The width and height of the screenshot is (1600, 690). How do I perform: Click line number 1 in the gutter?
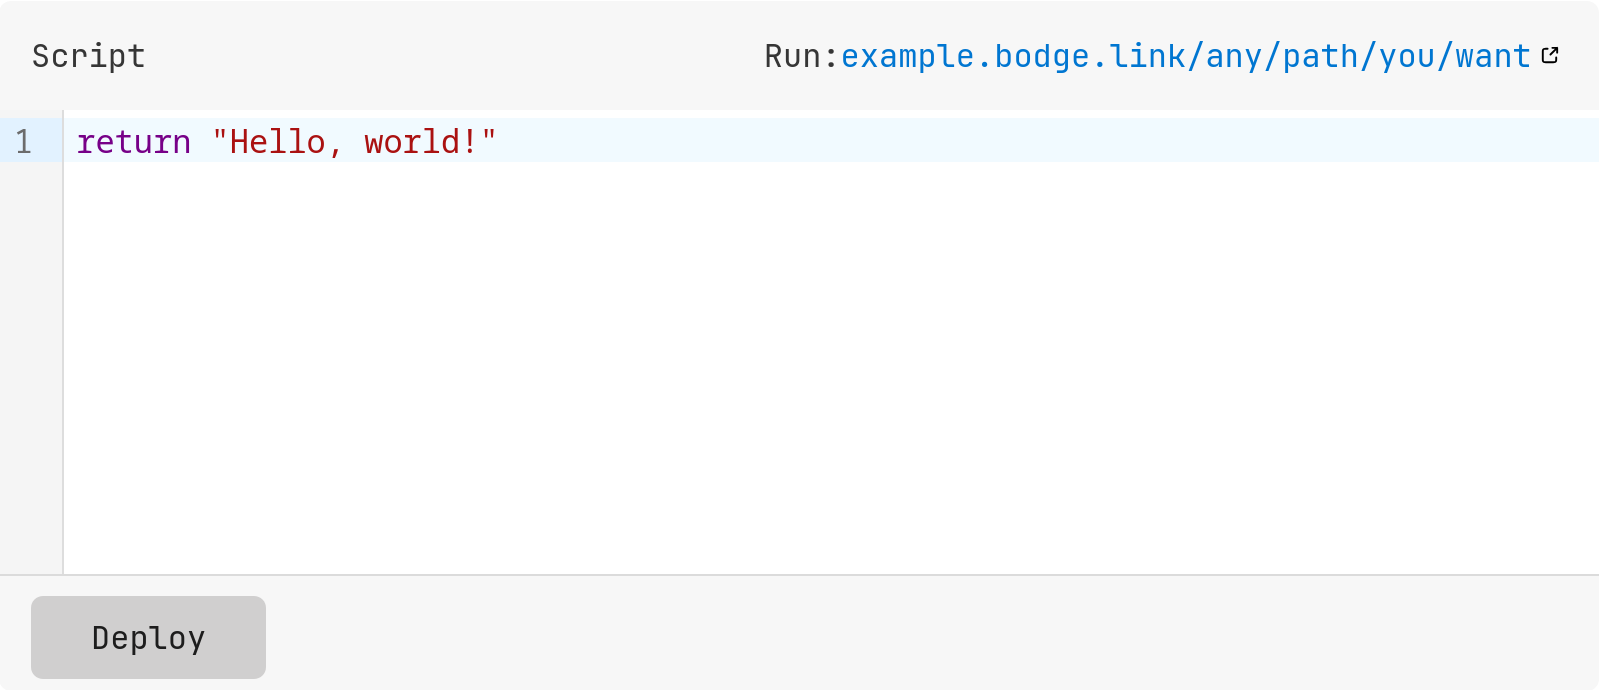point(24,142)
